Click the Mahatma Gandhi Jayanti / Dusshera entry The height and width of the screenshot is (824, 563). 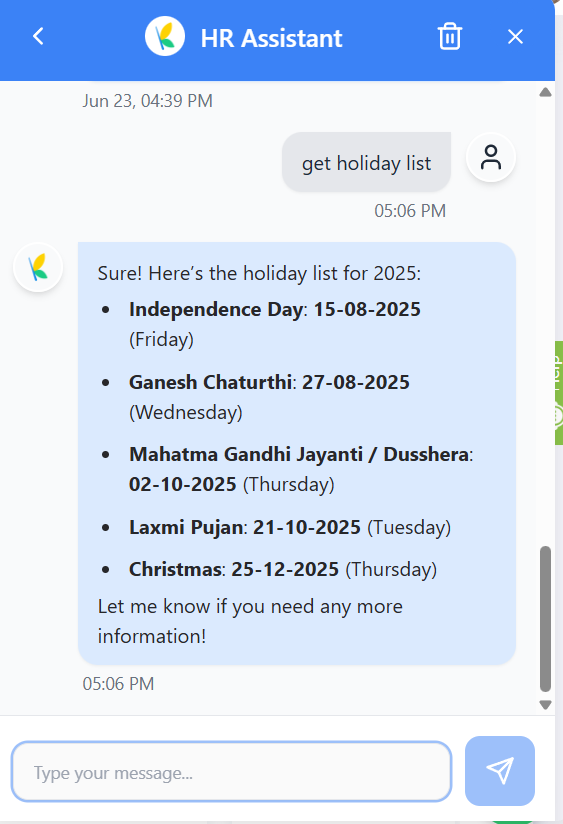click(x=301, y=469)
